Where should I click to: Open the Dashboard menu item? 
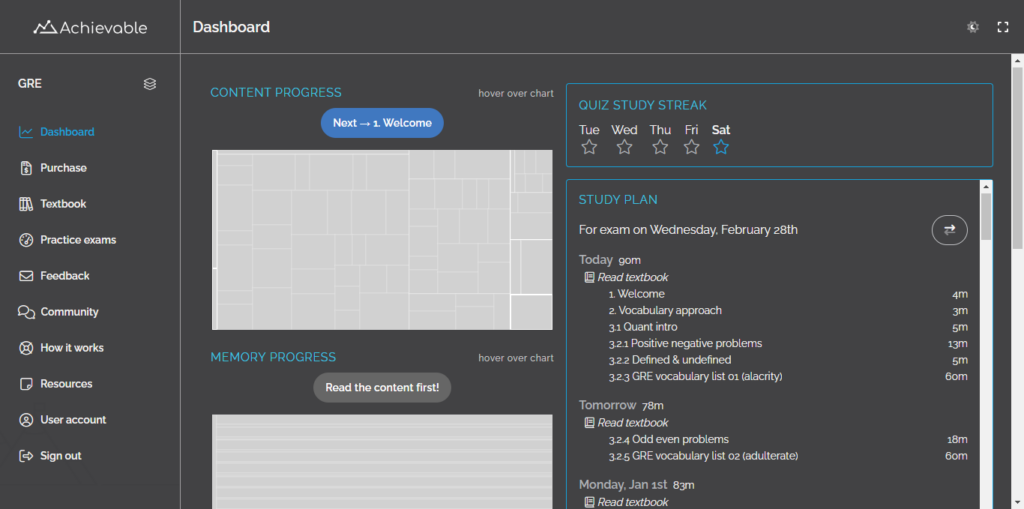tap(67, 132)
